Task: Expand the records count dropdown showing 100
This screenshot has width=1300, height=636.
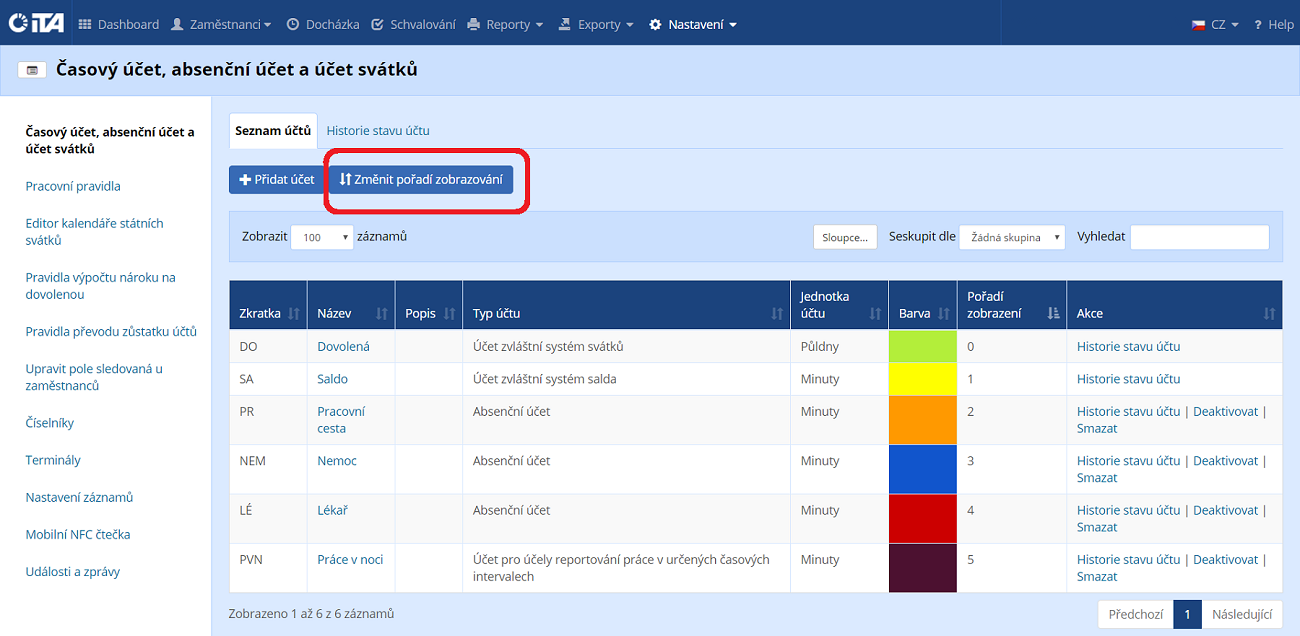Action: [x=321, y=237]
